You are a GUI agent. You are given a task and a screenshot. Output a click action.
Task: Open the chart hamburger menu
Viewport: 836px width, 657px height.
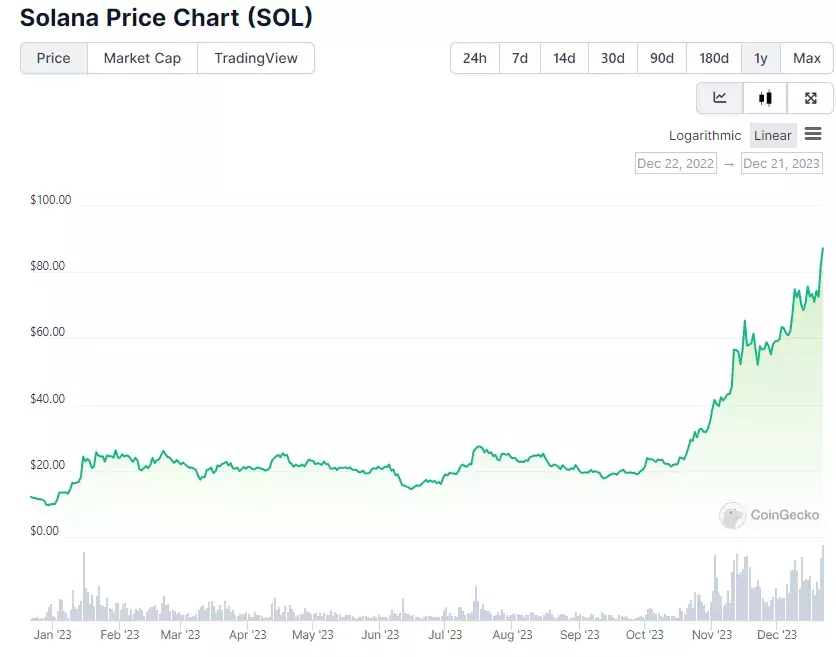click(813, 133)
